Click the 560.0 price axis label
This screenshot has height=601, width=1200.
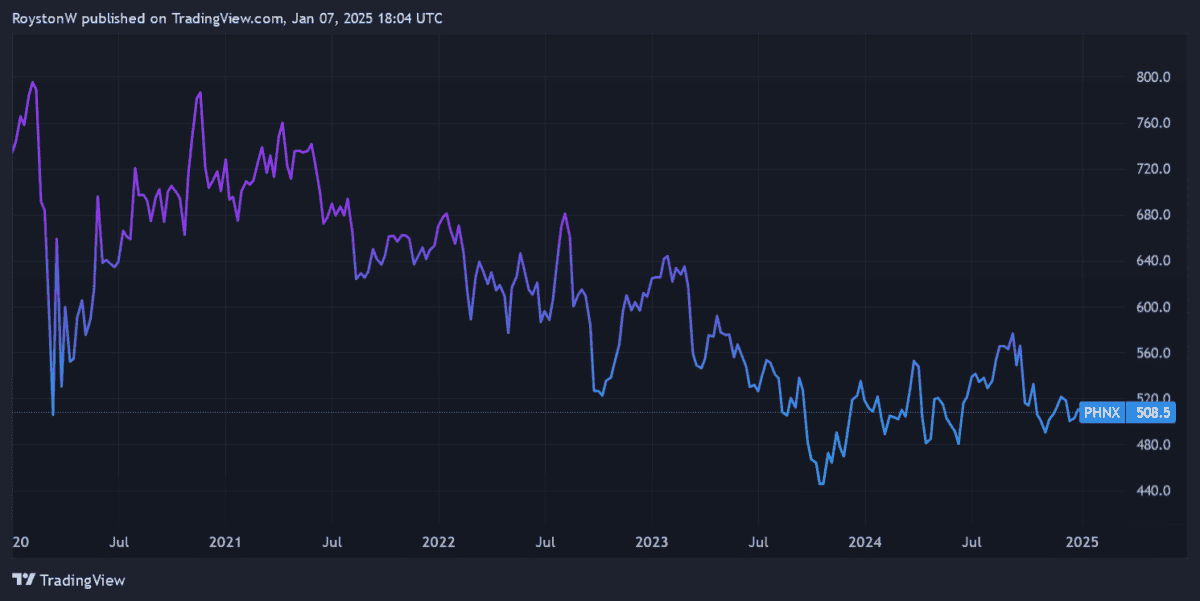(1152, 353)
